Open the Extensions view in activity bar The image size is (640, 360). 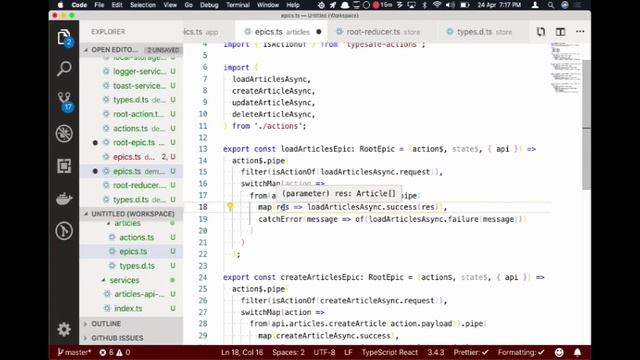coord(64,166)
